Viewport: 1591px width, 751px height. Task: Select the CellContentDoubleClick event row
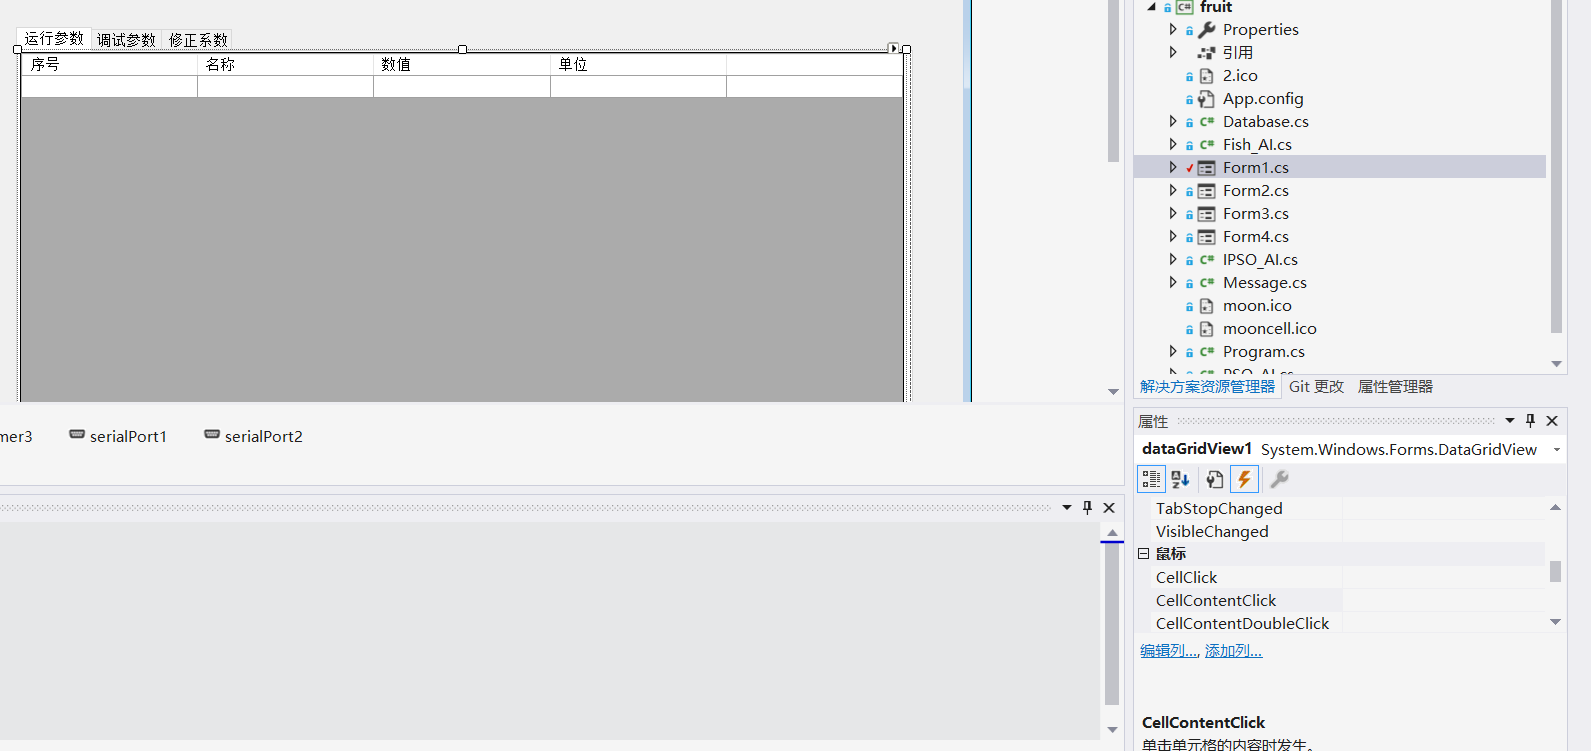pos(1340,624)
